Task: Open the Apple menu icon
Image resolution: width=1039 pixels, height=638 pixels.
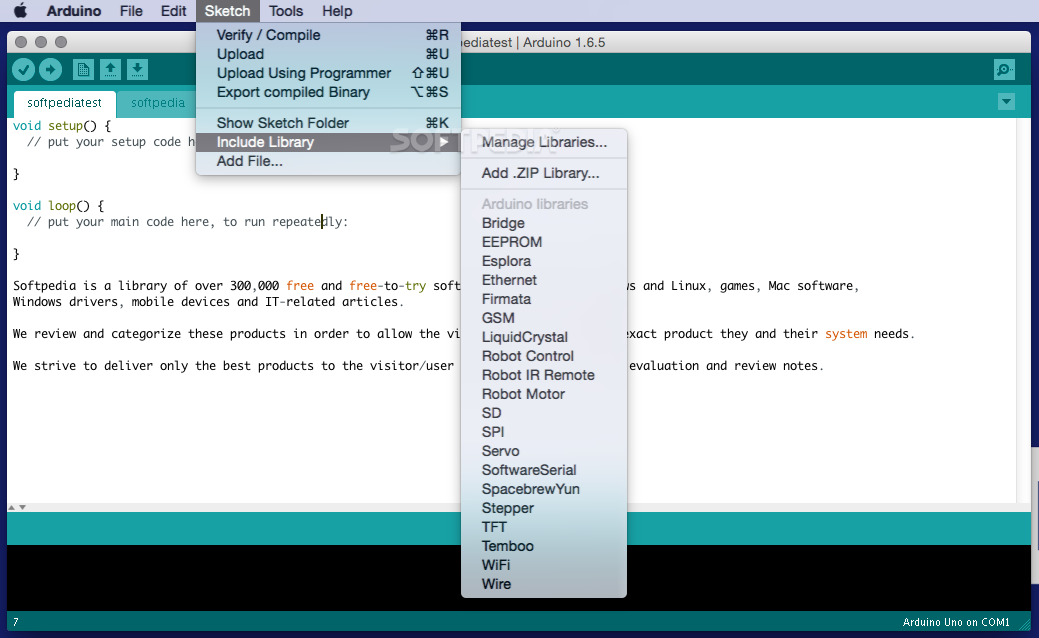Action: (21, 11)
